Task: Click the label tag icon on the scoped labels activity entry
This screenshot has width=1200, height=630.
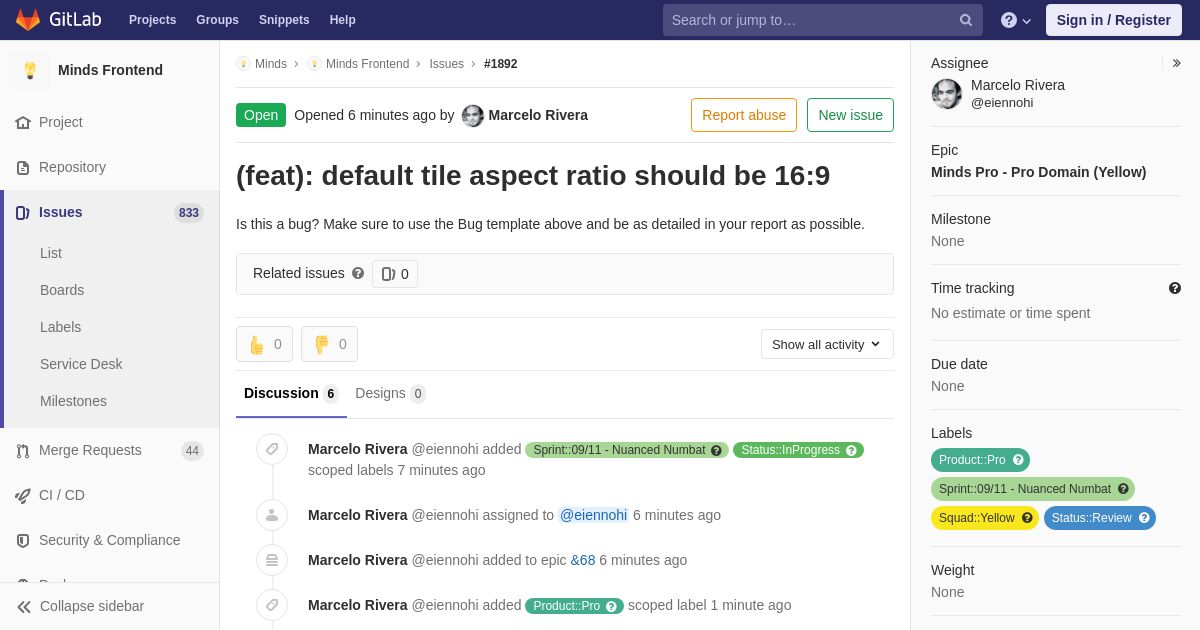Action: [272, 449]
